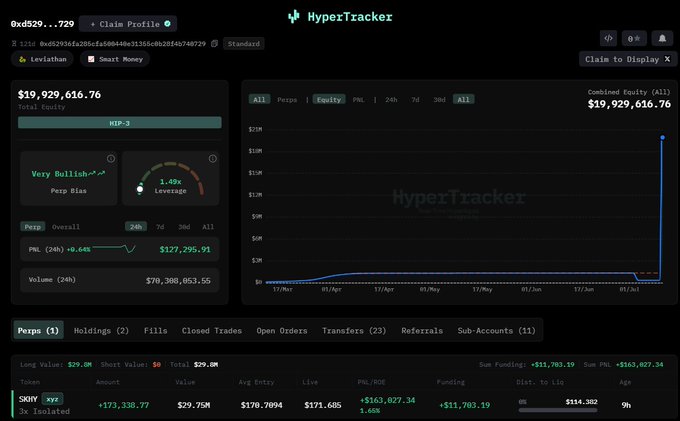Screen dimensions: 680x421
Task: Click the Dist. to Liq column header
Action: pos(540,382)
